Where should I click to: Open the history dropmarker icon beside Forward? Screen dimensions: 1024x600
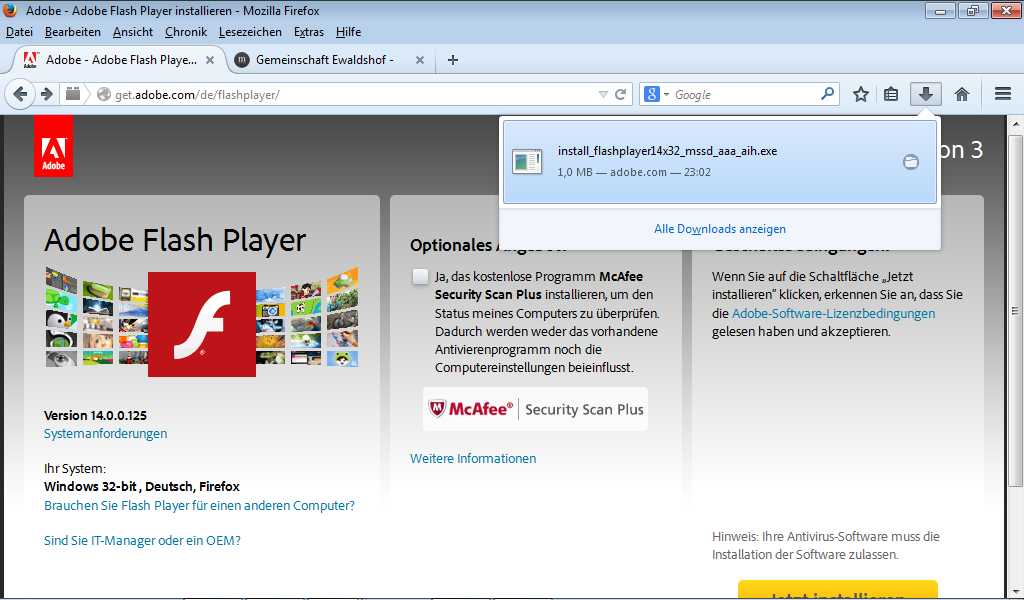pos(73,95)
